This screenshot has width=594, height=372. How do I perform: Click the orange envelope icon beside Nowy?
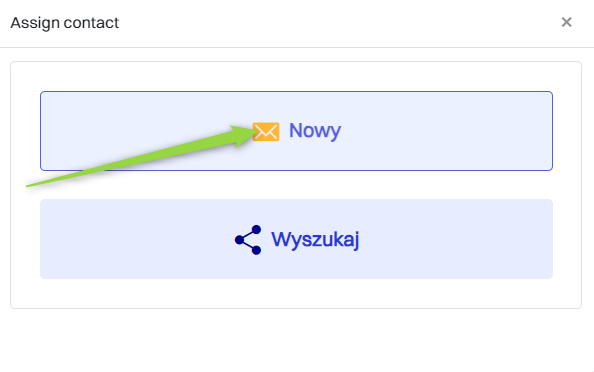[x=266, y=131]
